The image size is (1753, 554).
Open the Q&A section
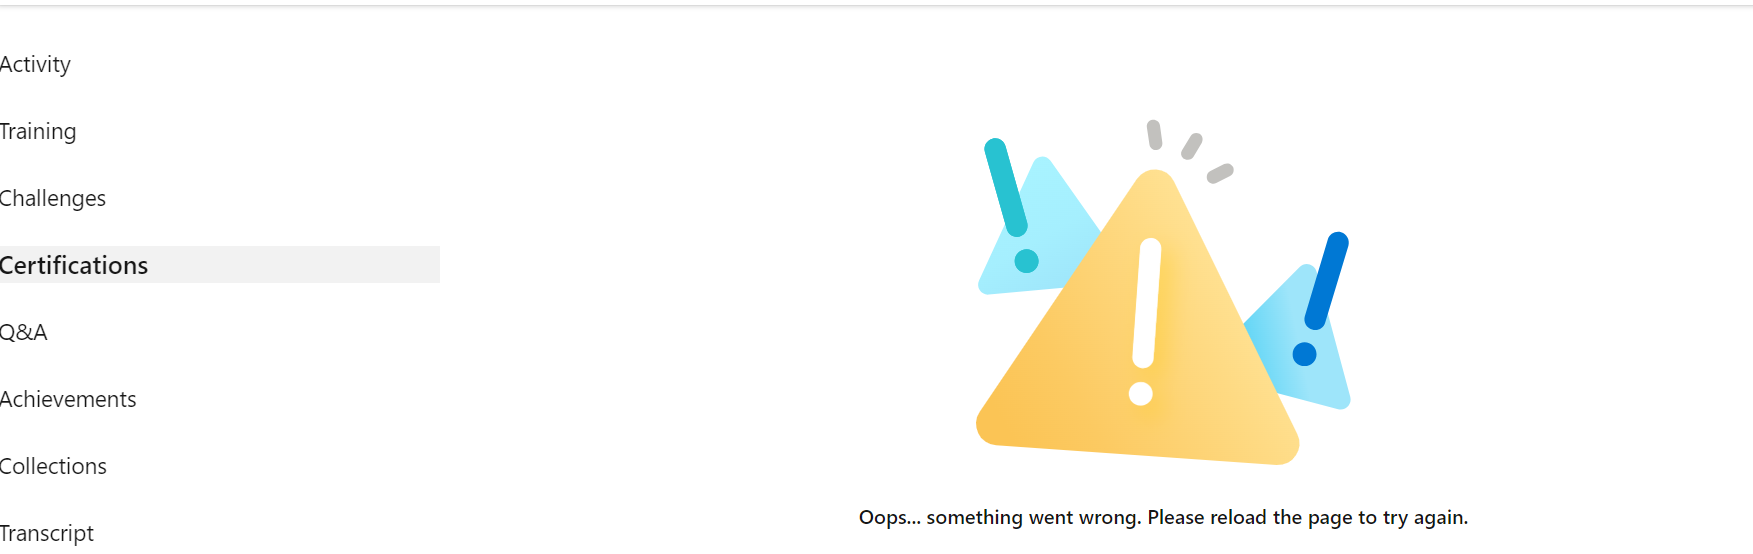click(24, 332)
